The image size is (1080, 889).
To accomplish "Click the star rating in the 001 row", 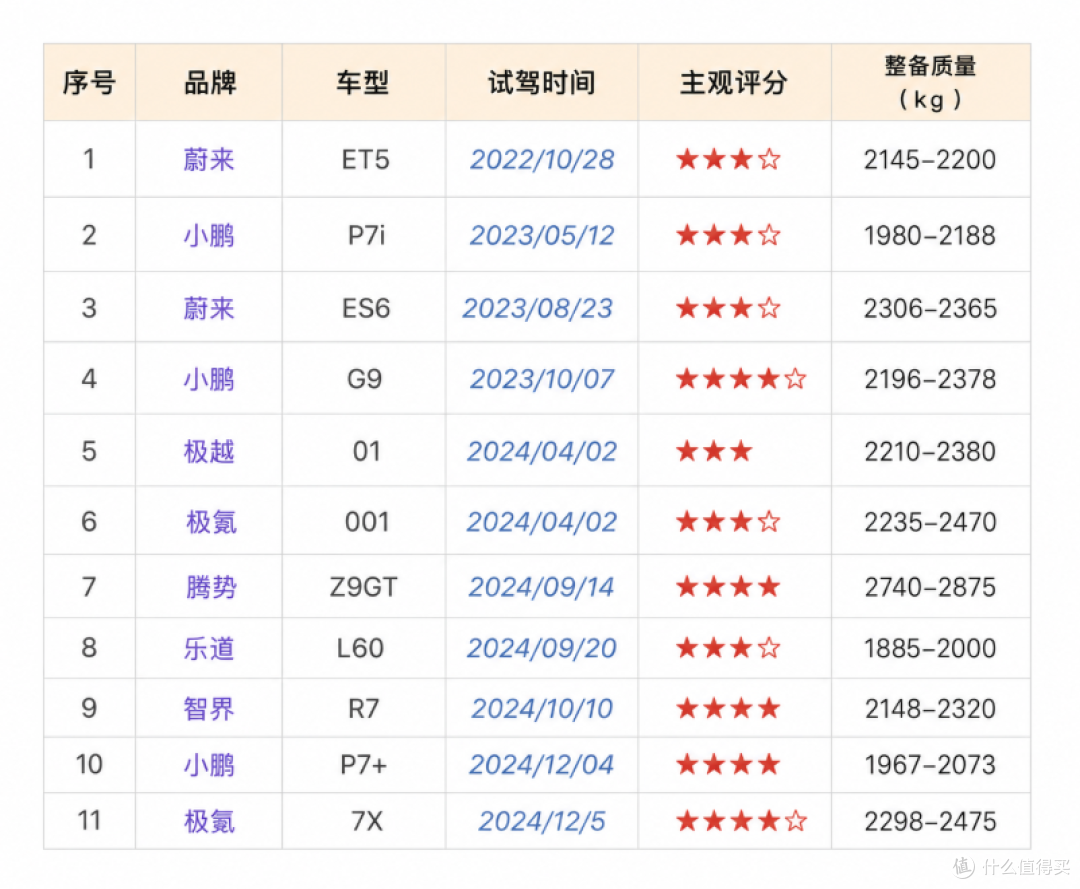I will pyautogui.click(x=728, y=522).
